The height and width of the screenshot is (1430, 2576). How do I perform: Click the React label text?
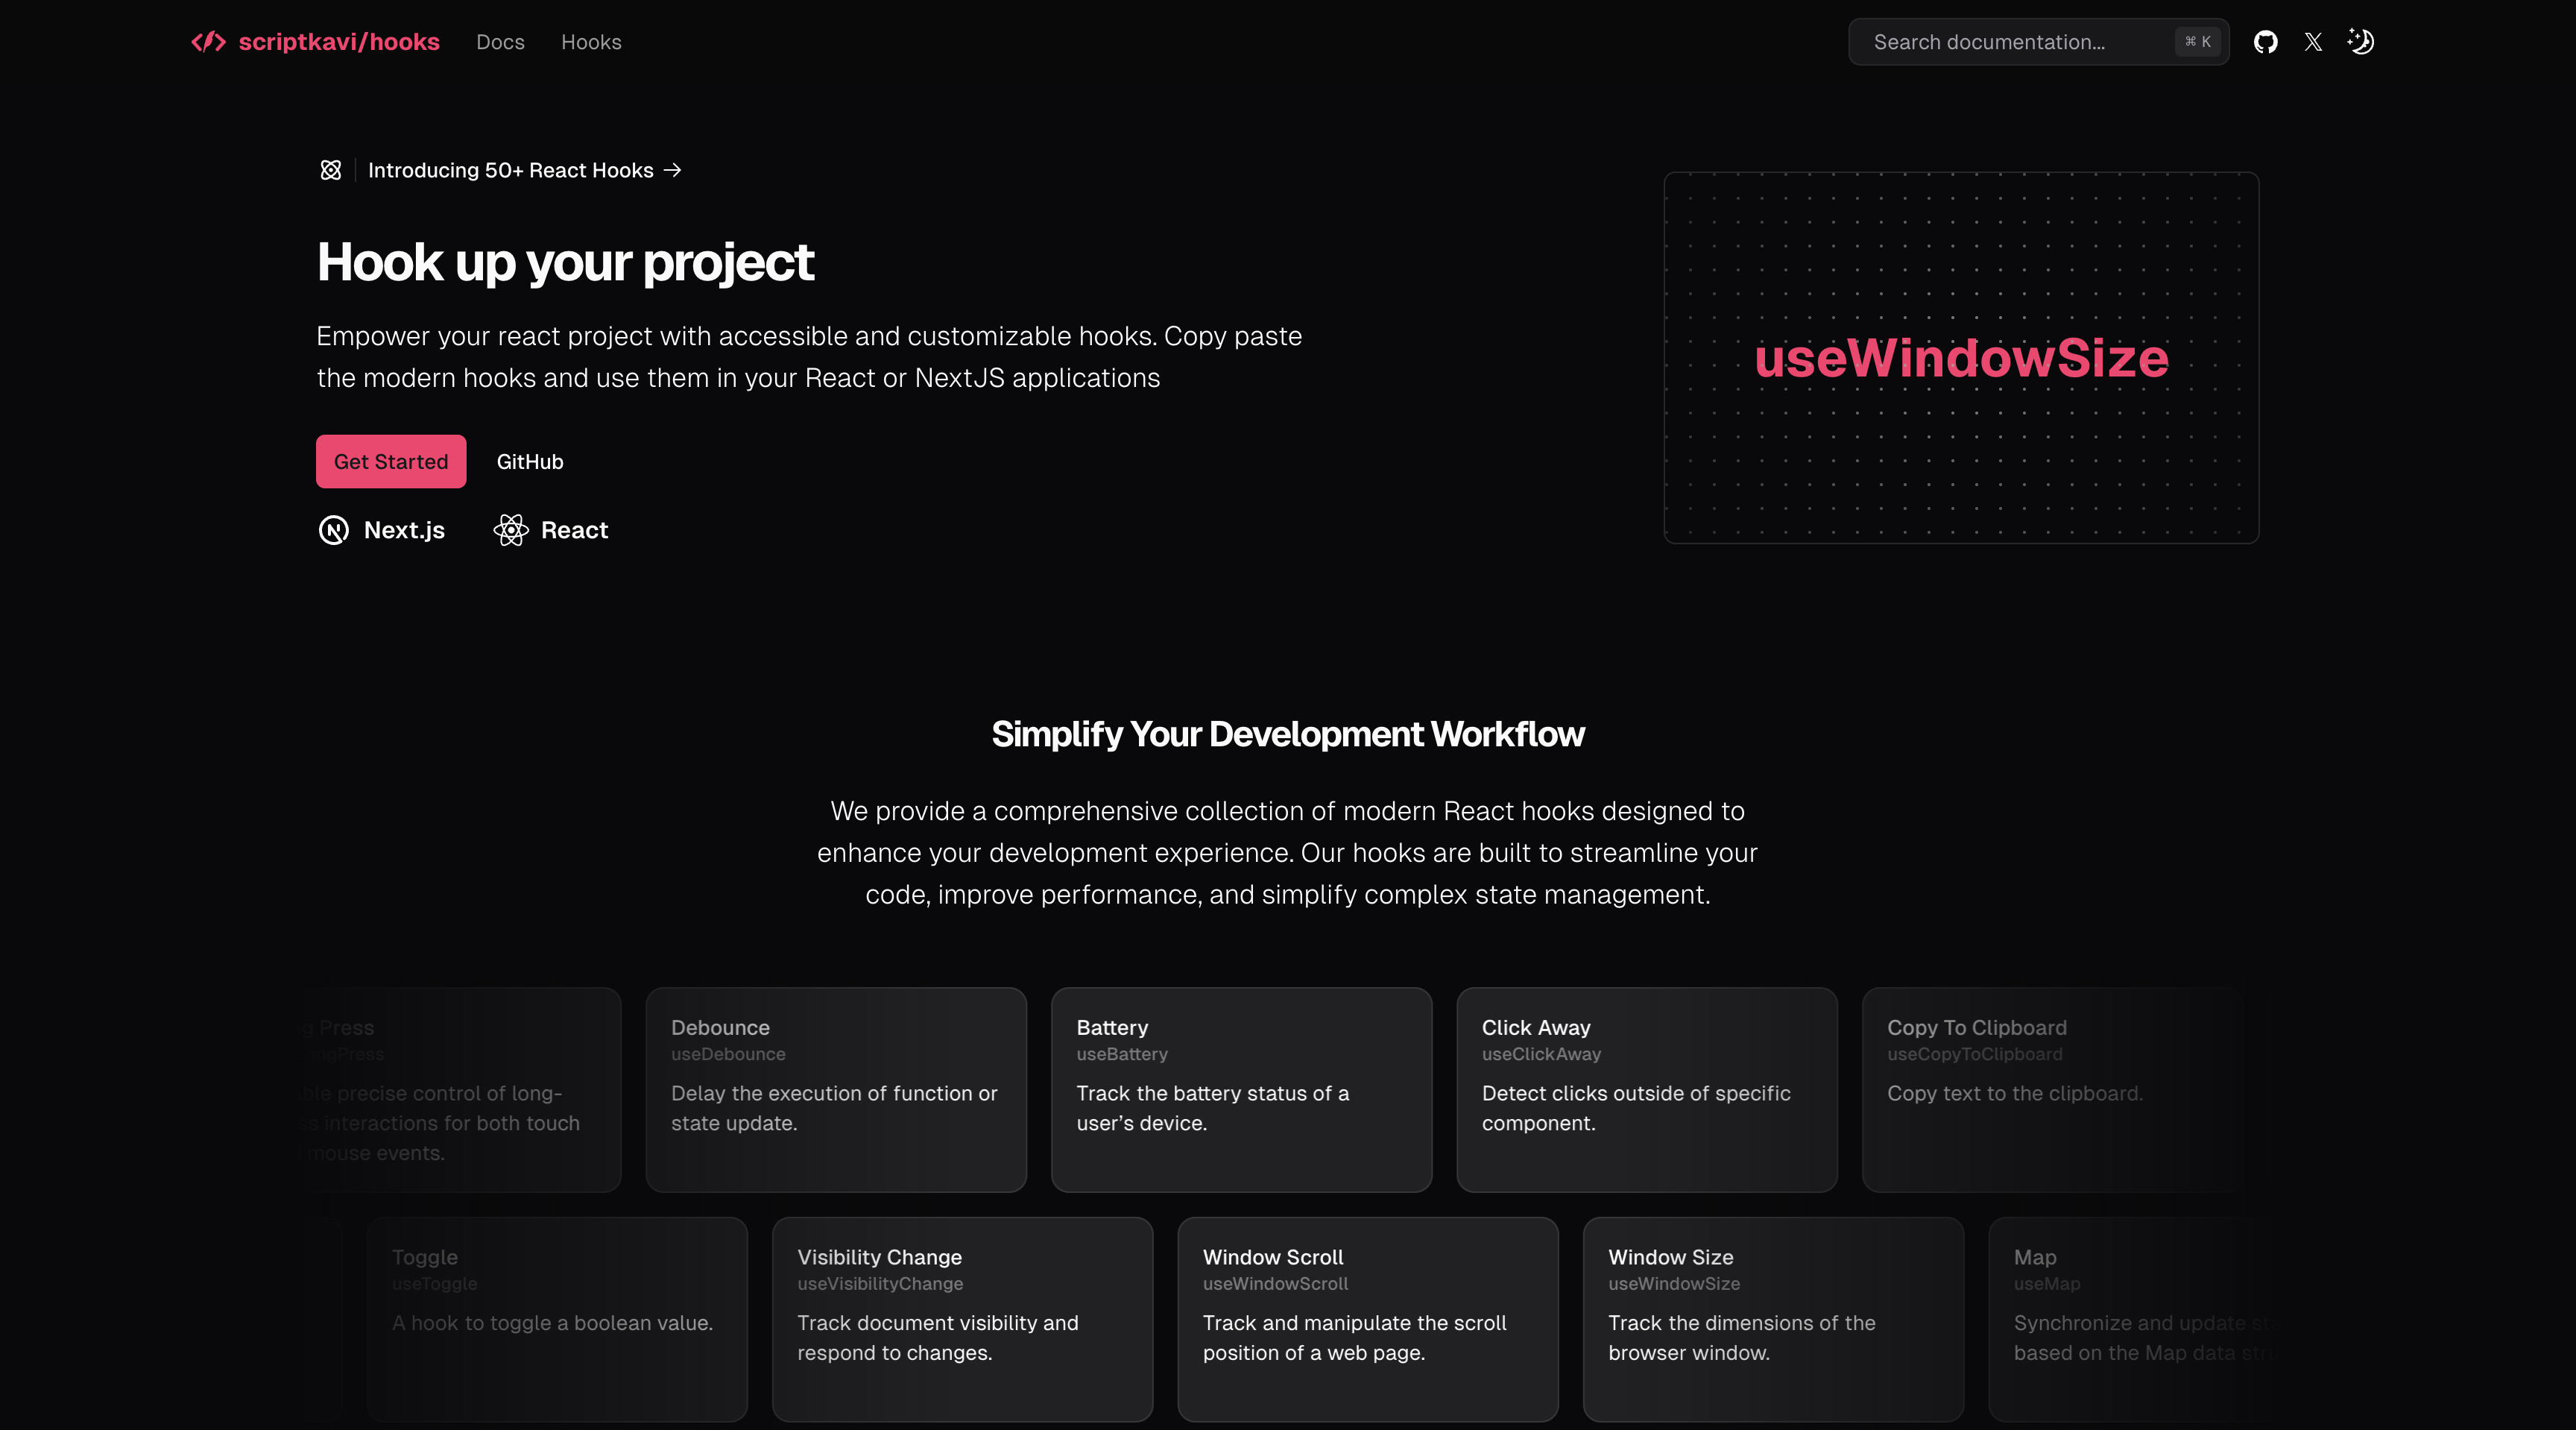coord(574,530)
